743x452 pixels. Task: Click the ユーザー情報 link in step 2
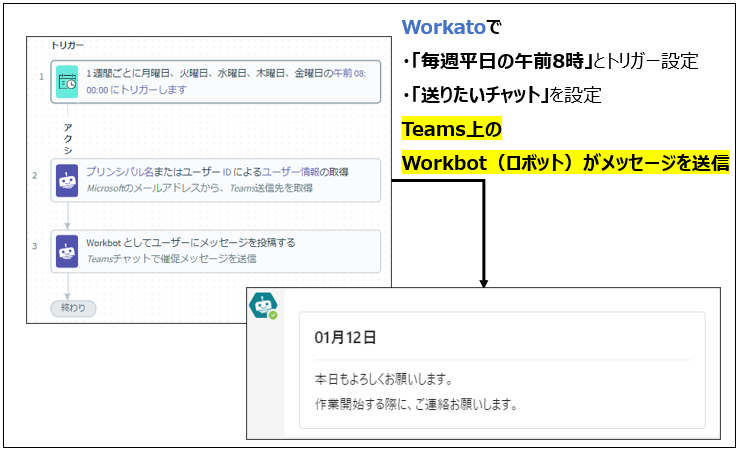click(x=290, y=172)
